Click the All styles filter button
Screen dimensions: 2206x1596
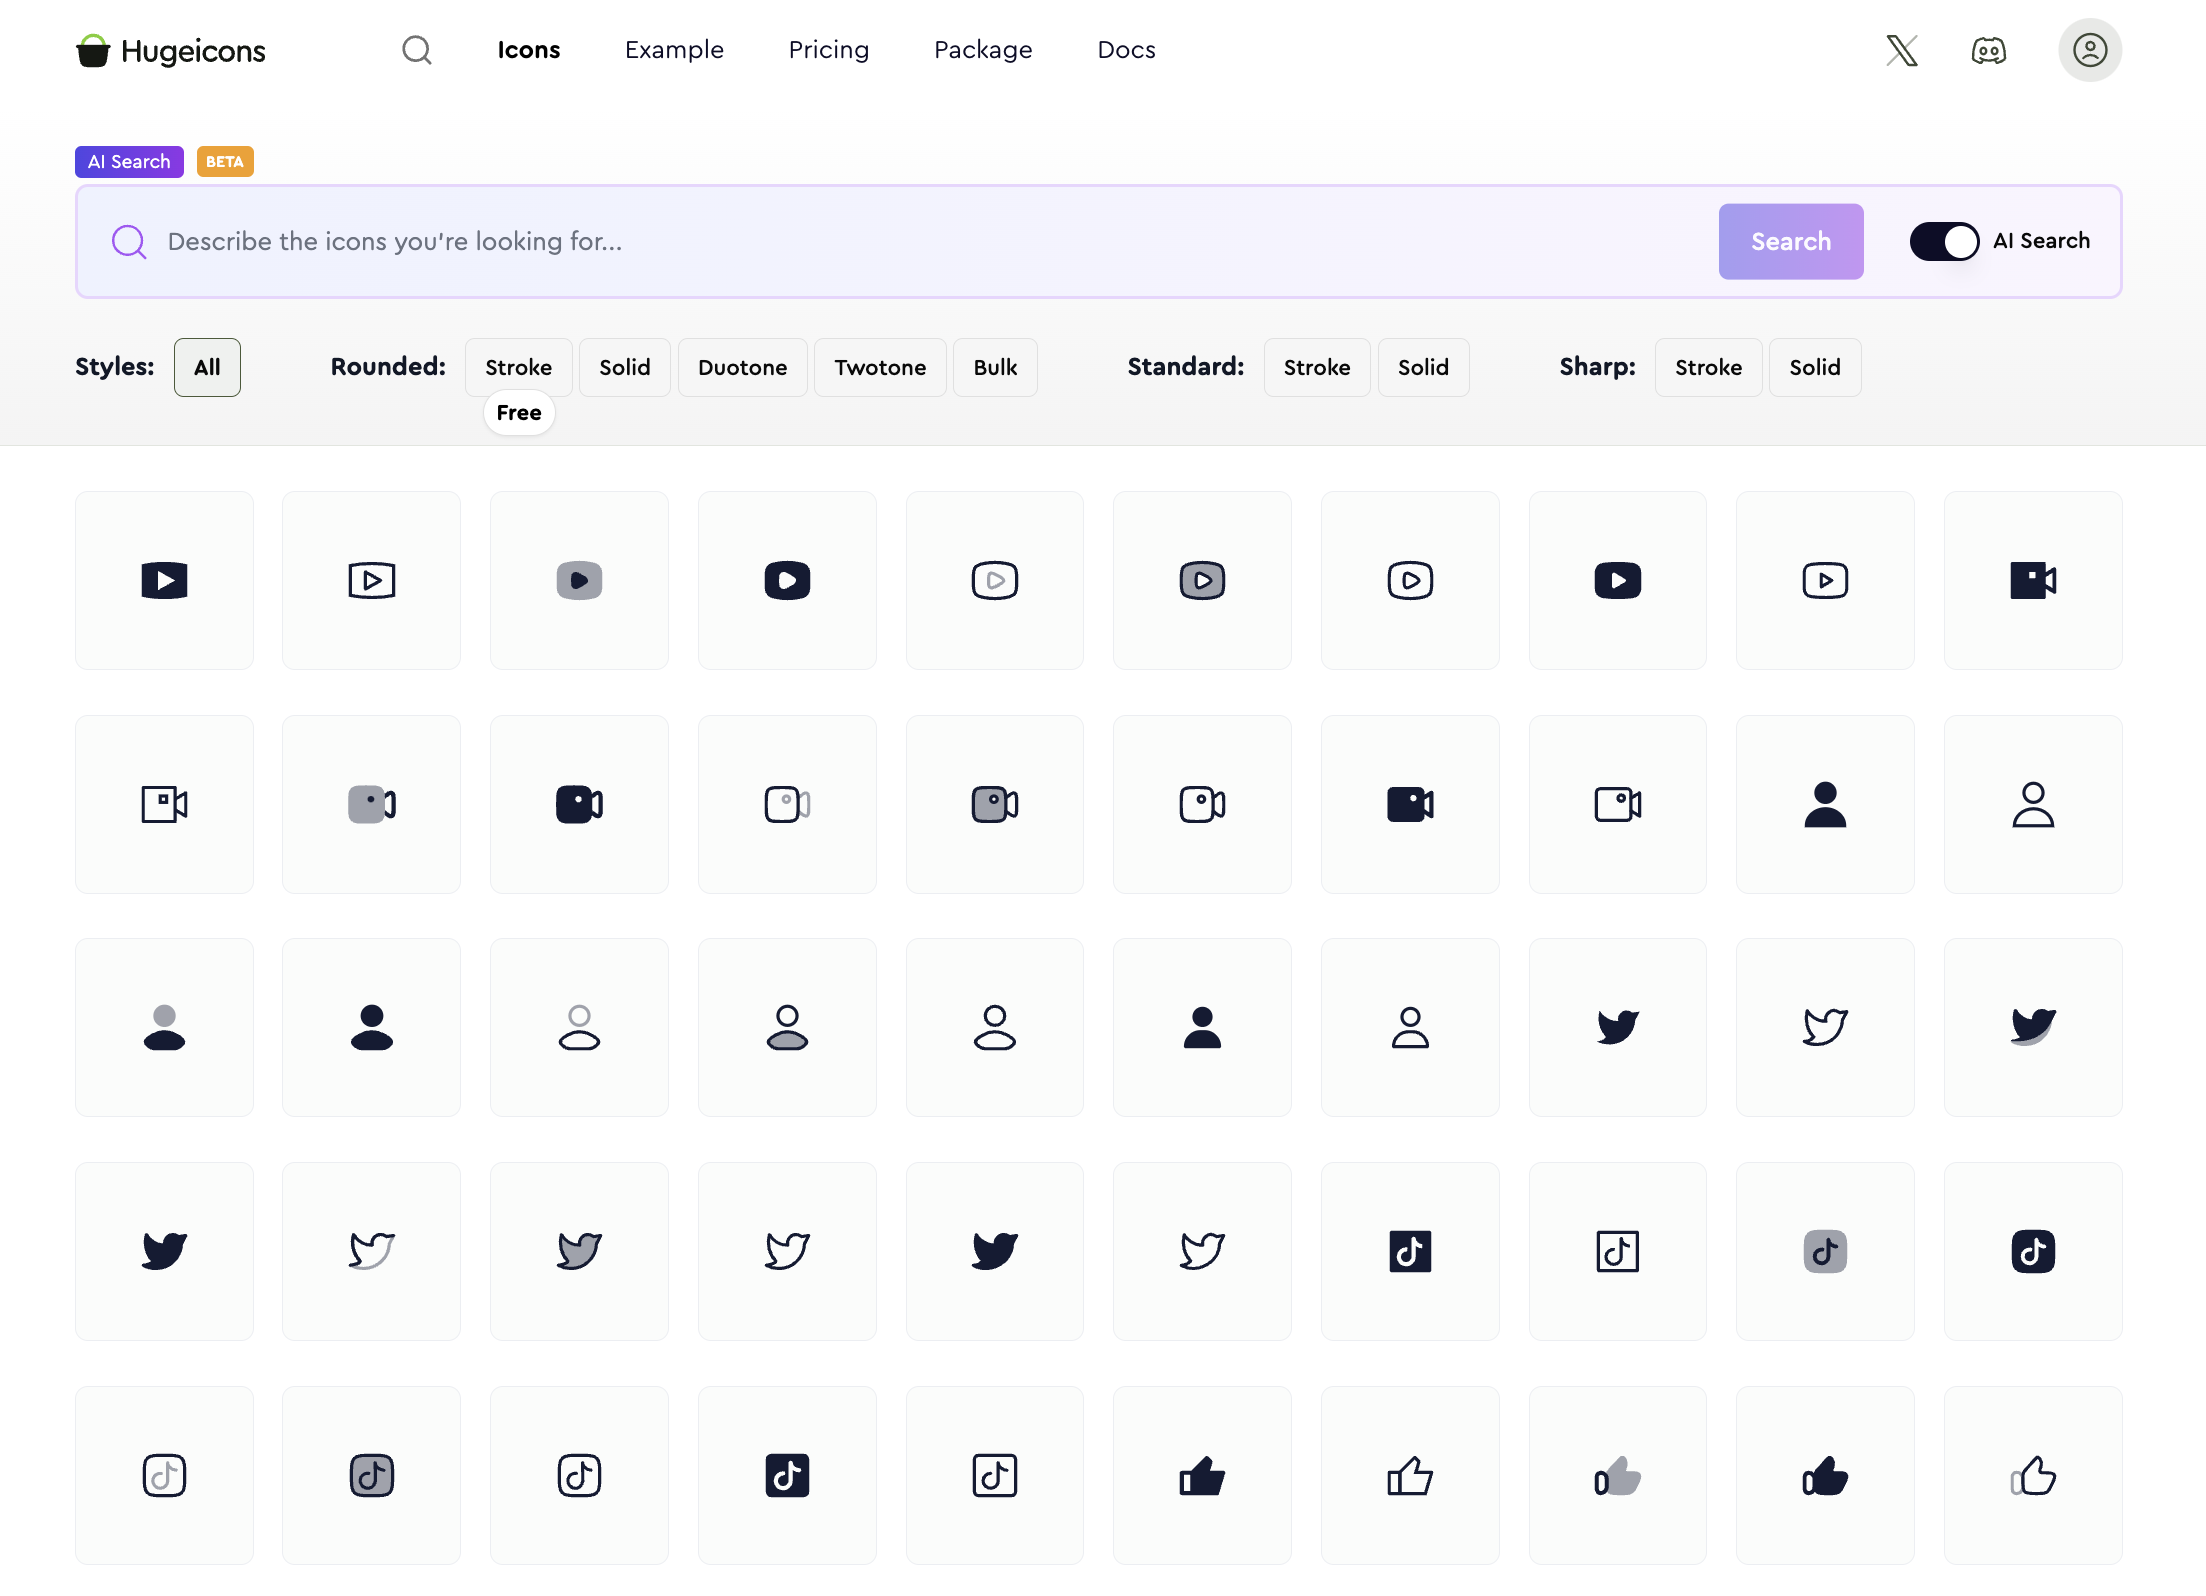pyautogui.click(x=206, y=367)
